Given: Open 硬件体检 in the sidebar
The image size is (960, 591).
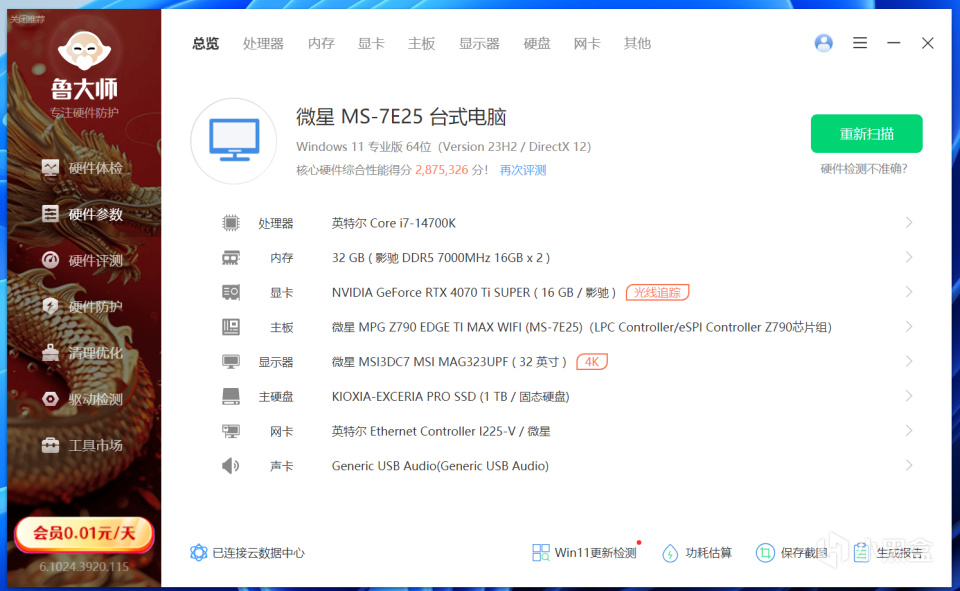Looking at the screenshot, I should tap(83, 168).
